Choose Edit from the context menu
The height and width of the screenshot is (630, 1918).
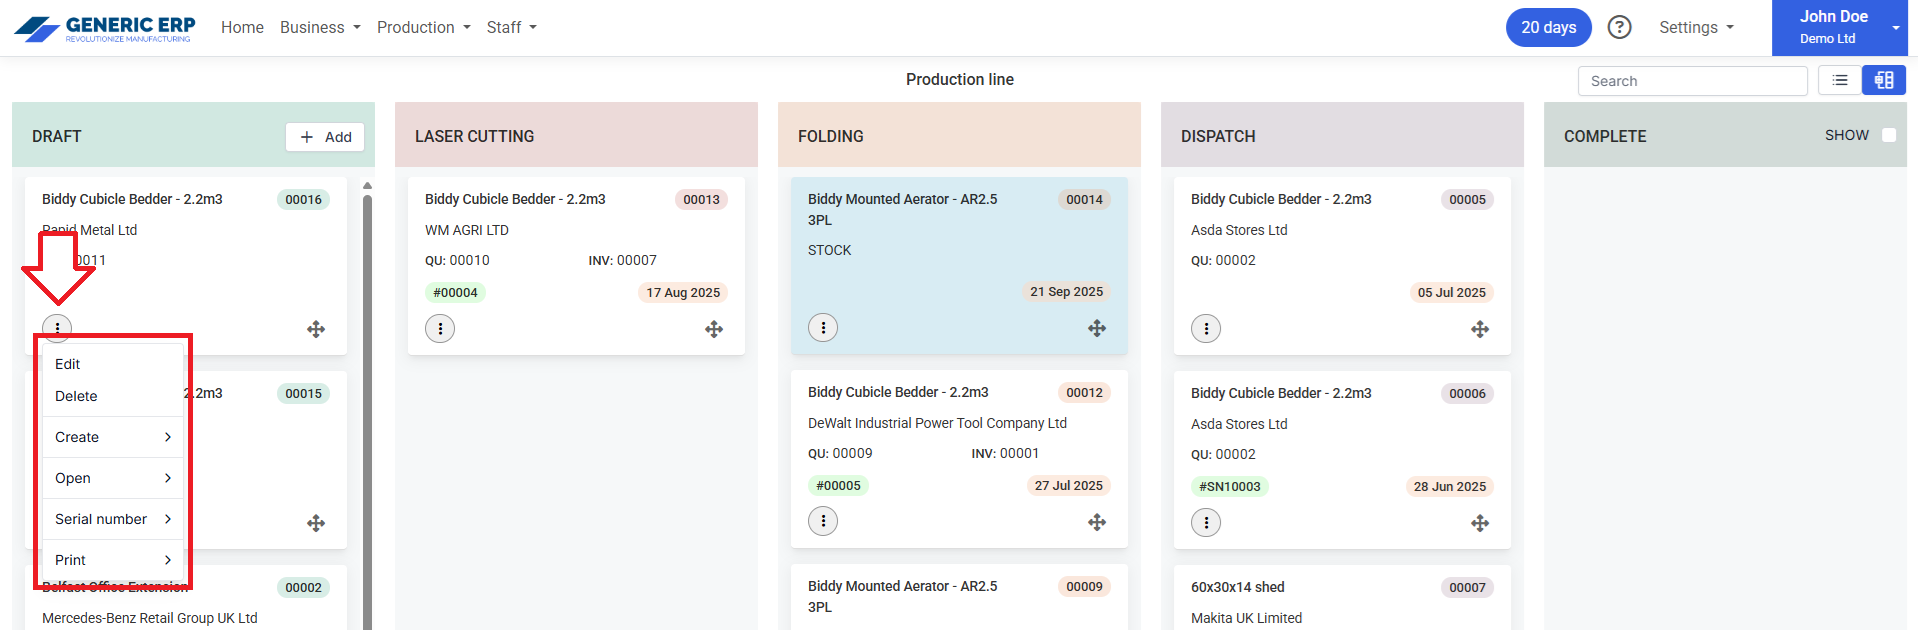[68, 364]
